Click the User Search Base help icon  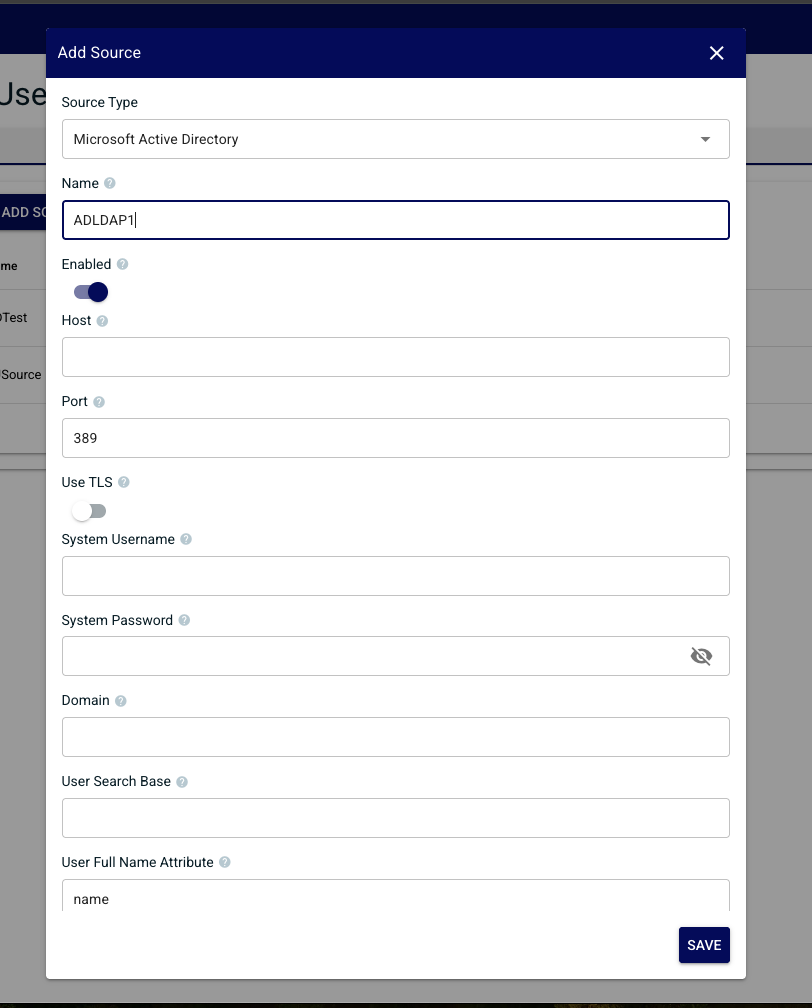182,782
